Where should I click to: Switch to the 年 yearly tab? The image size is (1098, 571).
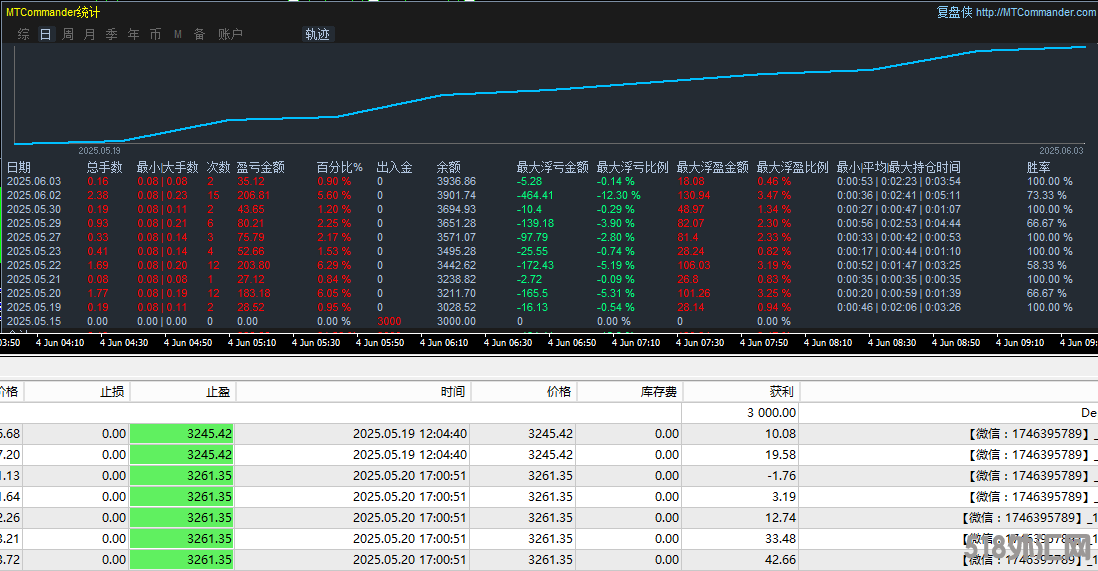coord(134,34)
